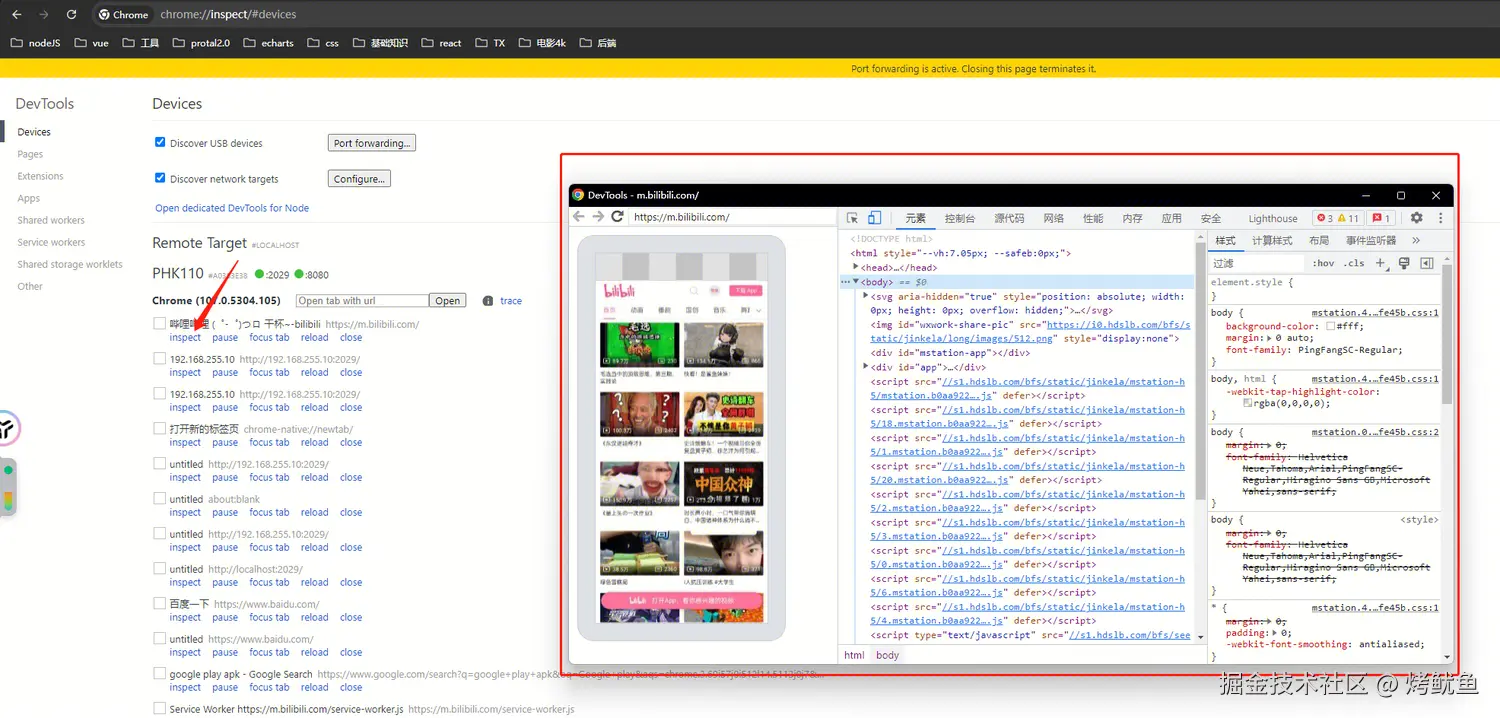Image resolution: width=1500 pixels, height=718 pixels.
Task: Click the DevTools screencast back arrow
Action: coord(578,217)
